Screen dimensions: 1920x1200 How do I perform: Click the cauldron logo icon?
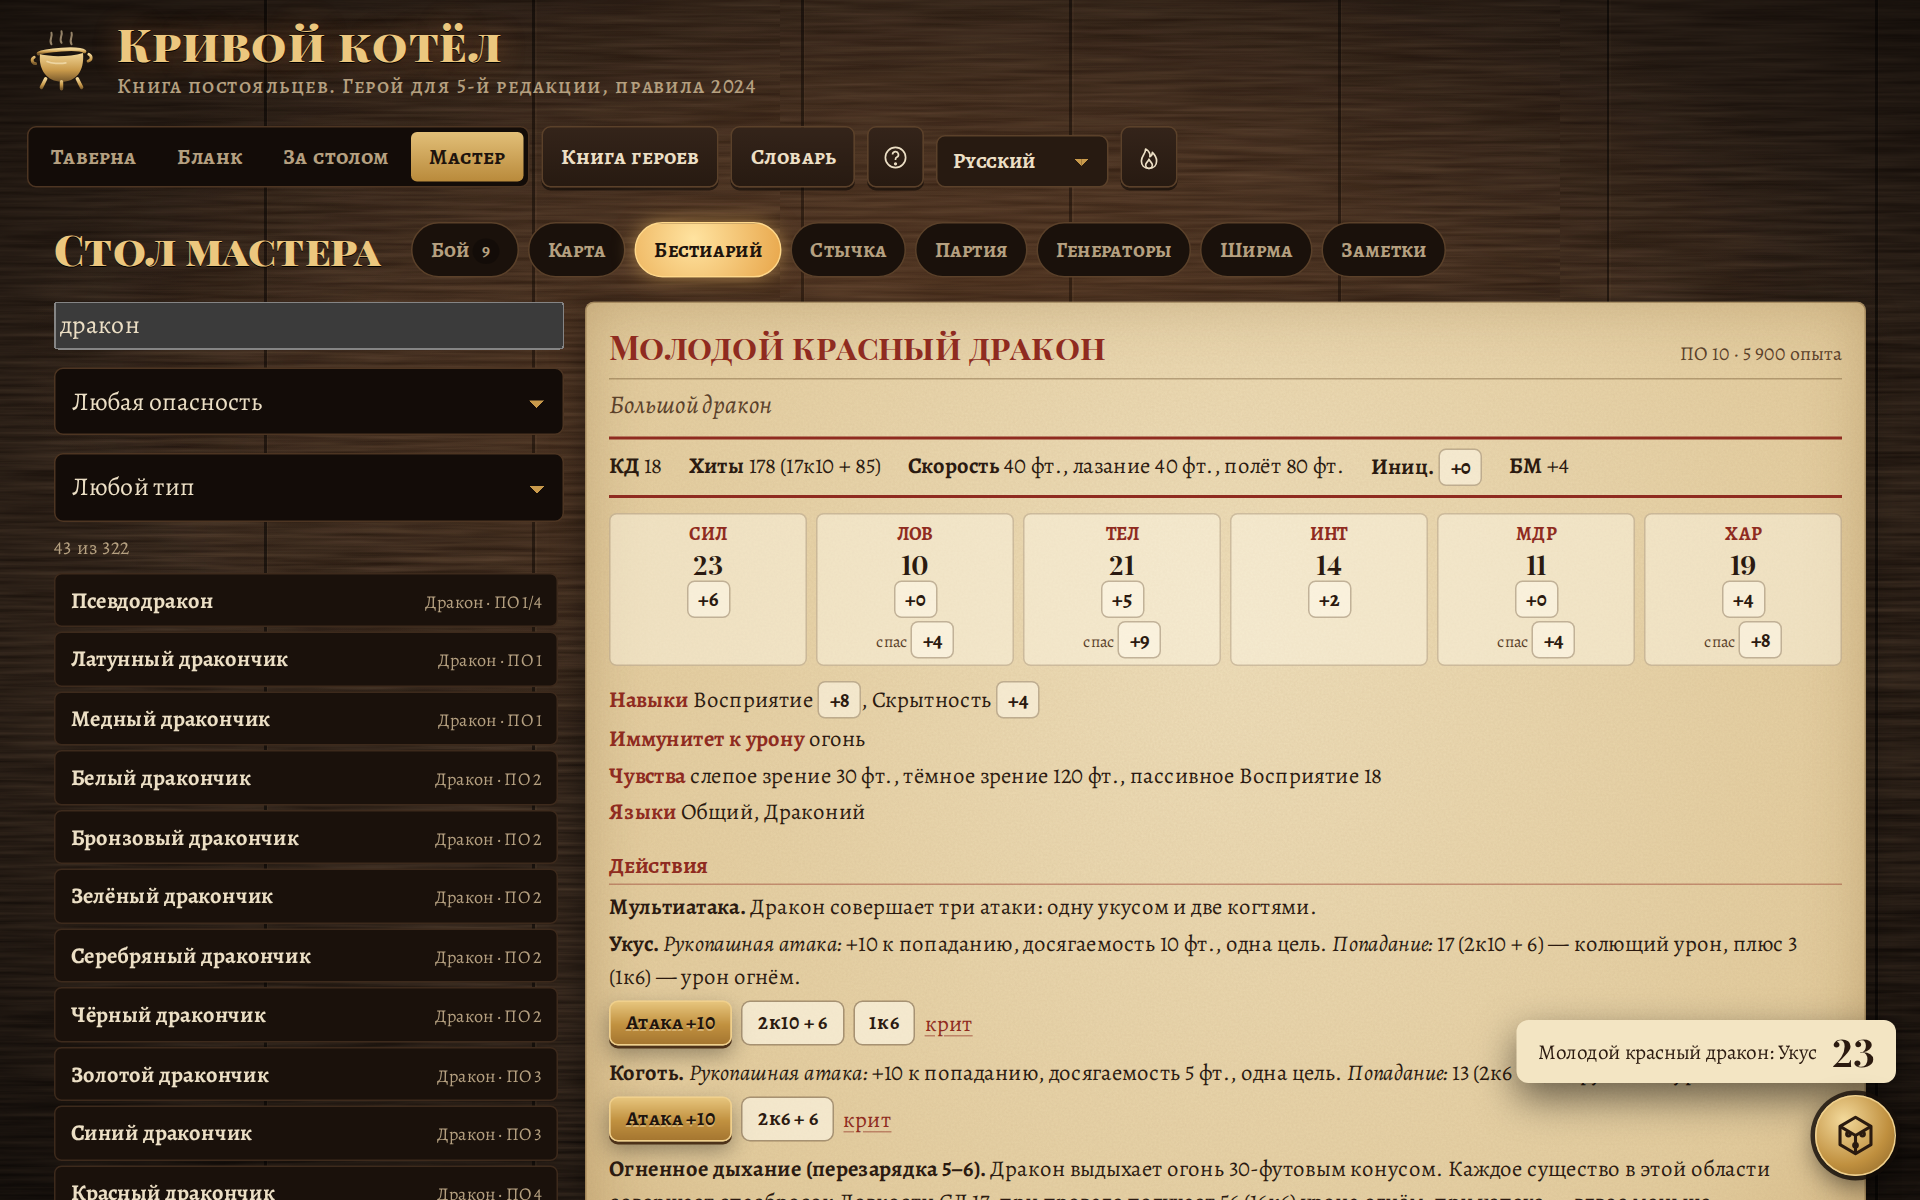click(62, 60)
